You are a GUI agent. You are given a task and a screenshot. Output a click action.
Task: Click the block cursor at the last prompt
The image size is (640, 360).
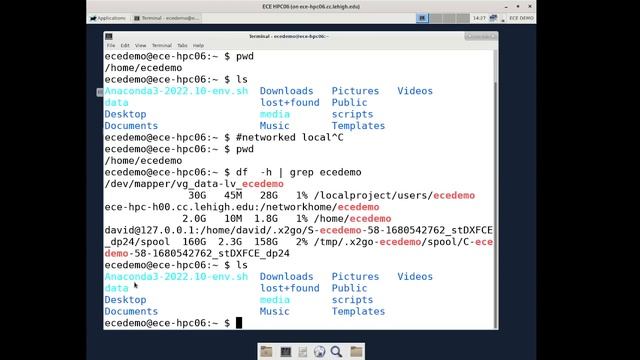coord(239,323)
